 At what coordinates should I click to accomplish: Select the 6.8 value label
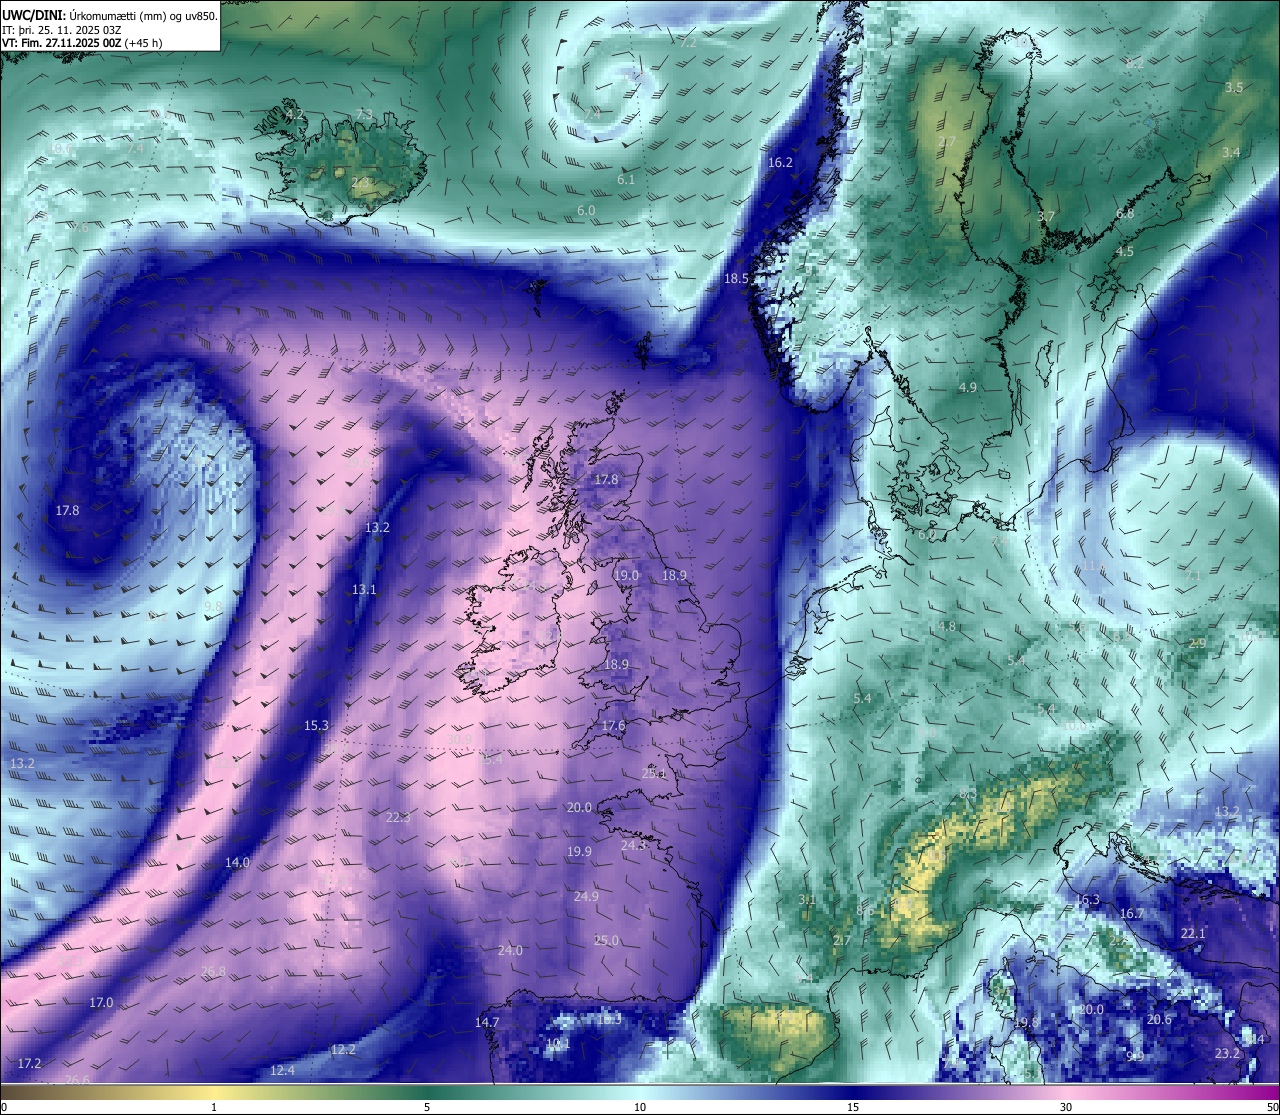tap(1125, 213)
